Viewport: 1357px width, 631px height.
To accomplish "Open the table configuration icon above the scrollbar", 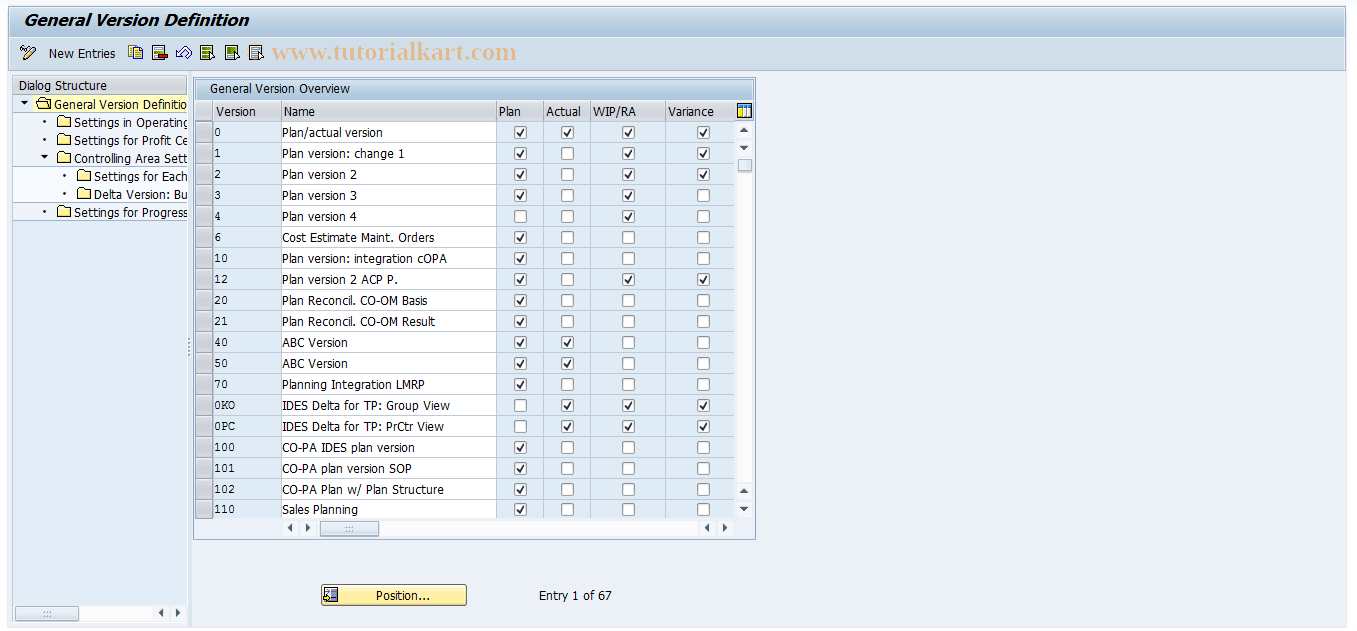I will point(744,111).
